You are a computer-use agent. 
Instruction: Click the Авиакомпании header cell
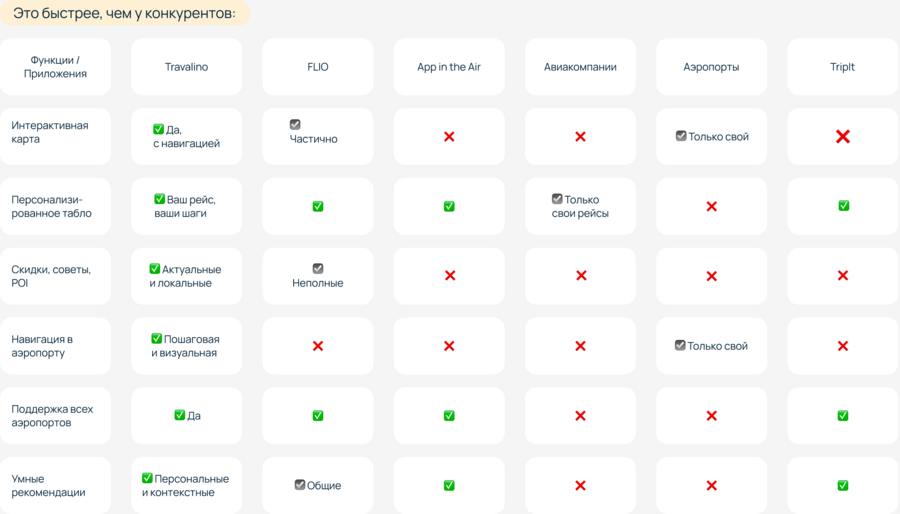[580, 67]
